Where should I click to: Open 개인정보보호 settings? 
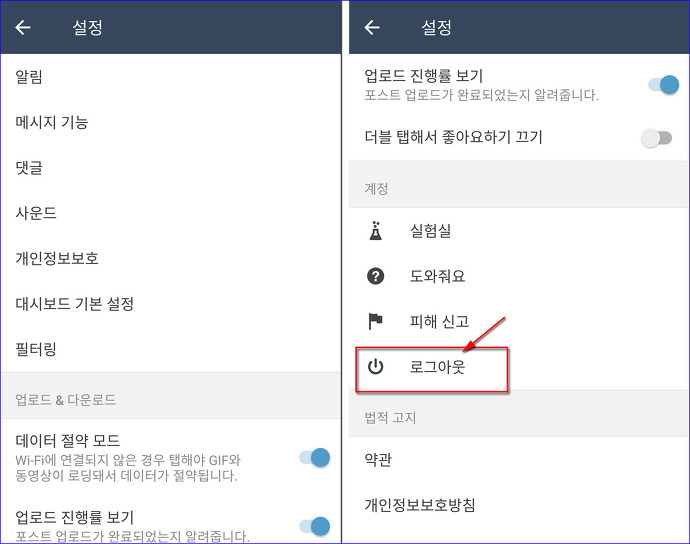click(x=171, y=258)
